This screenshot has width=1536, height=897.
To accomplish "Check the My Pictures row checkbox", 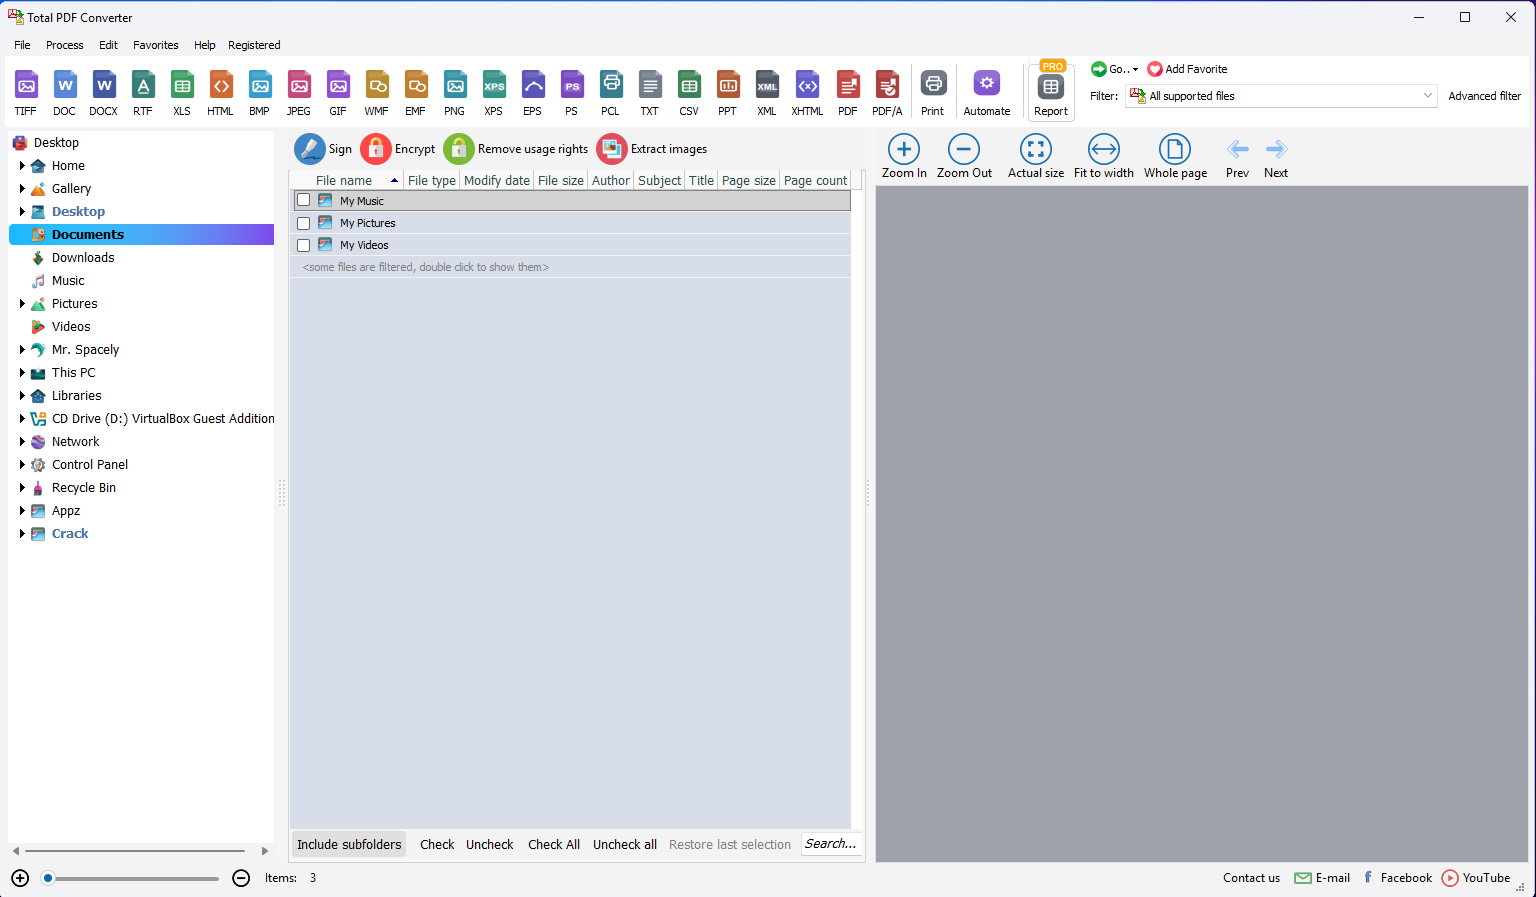I will (304, 223).
